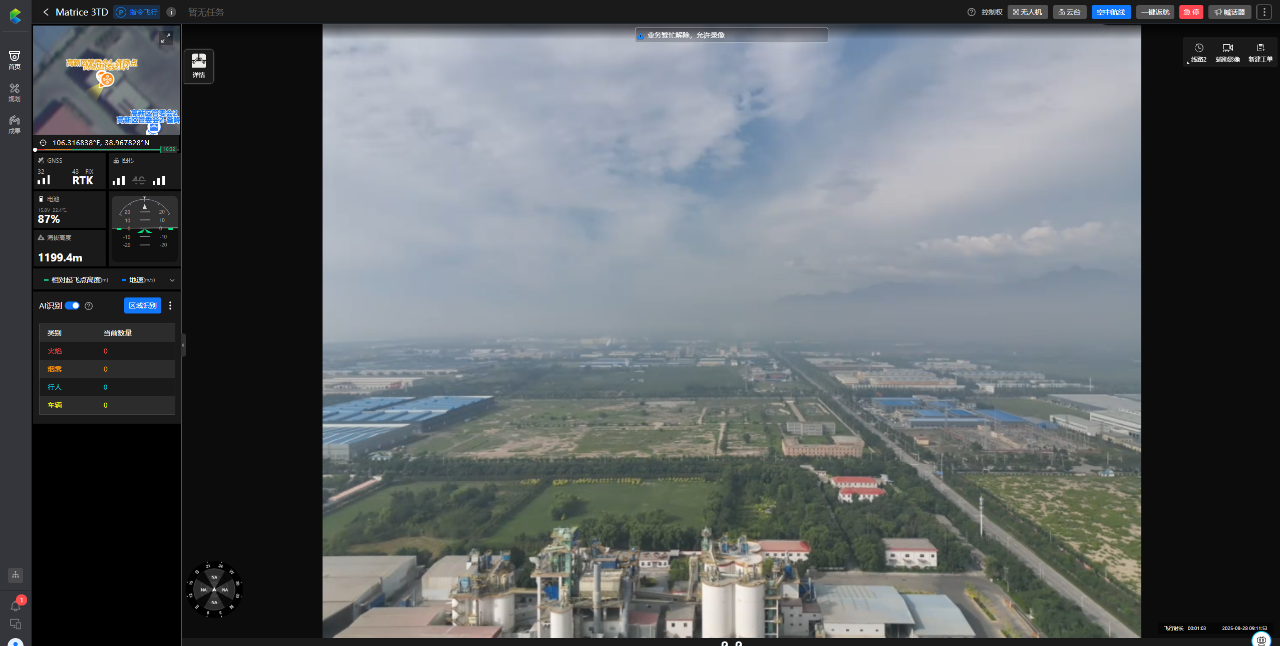1280x646 pixels.
Task: Switch to 空中航线 aerial route mode
Action: (1110, 11)
